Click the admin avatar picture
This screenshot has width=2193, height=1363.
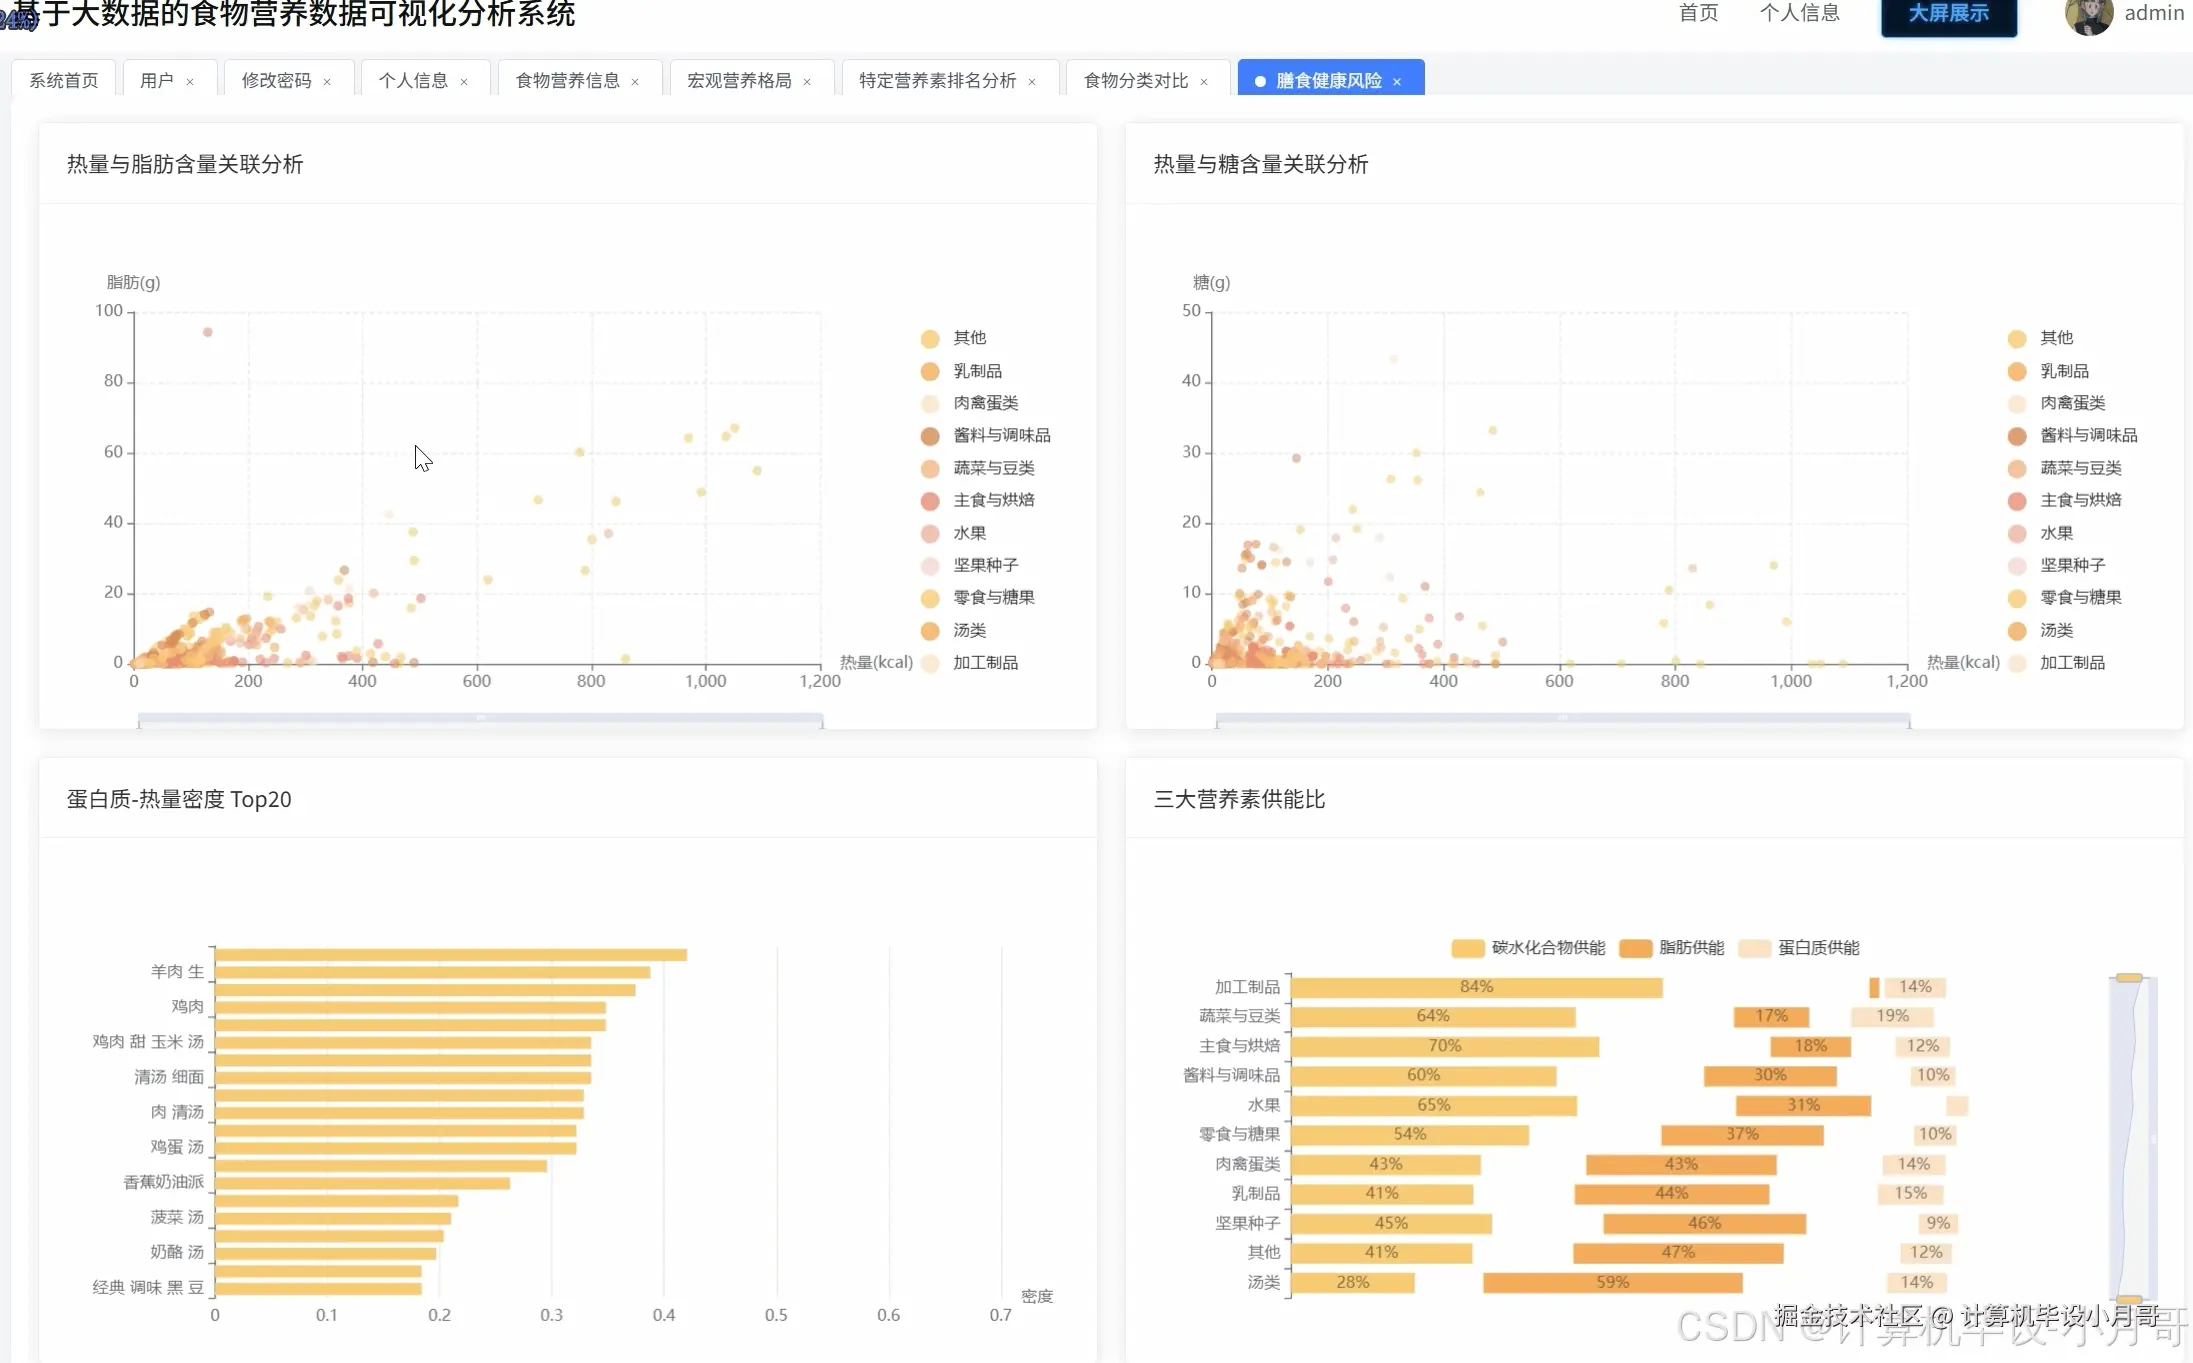pos(2088,15)
